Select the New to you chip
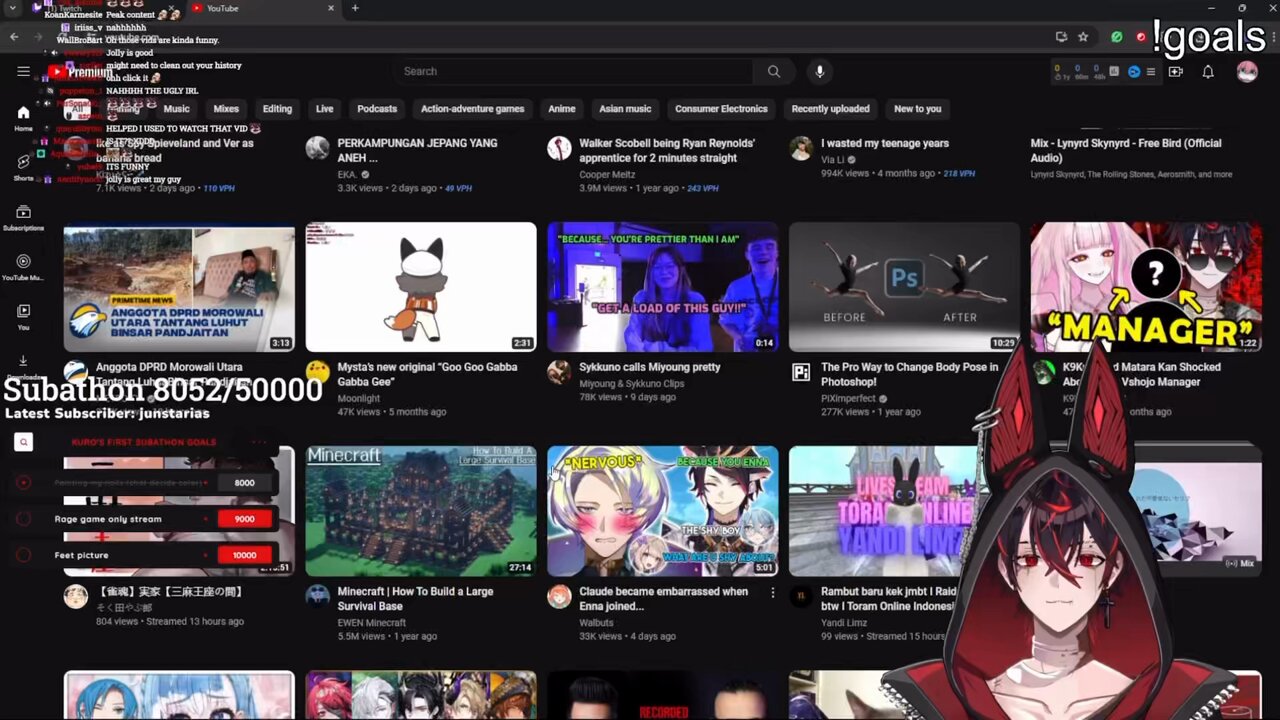1280x720 pixels. (x=917, y=109)
